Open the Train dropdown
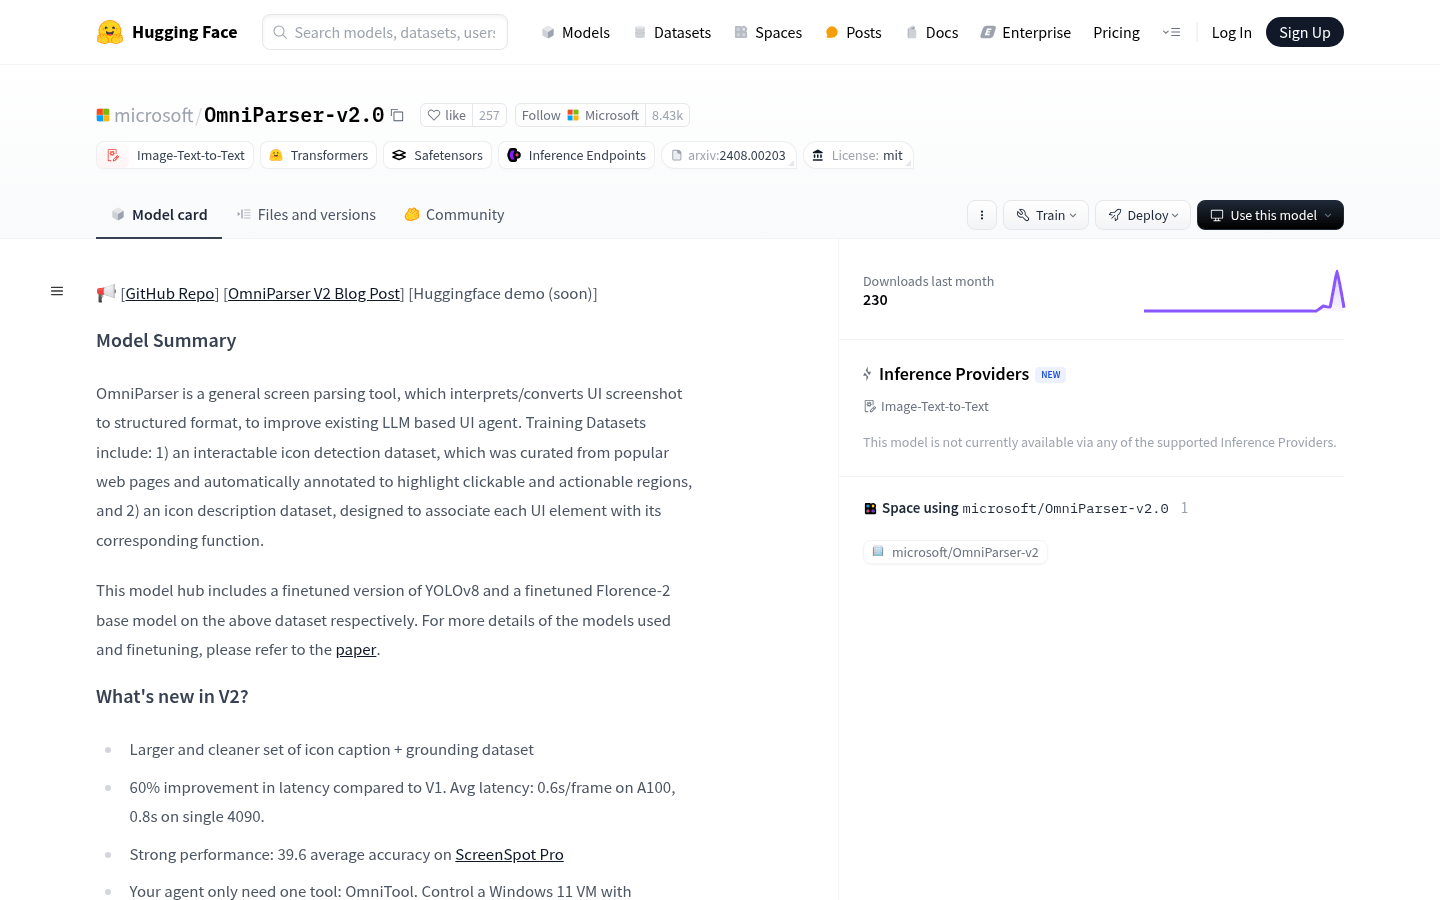 pyautogui.click(x=1045, y=214)
